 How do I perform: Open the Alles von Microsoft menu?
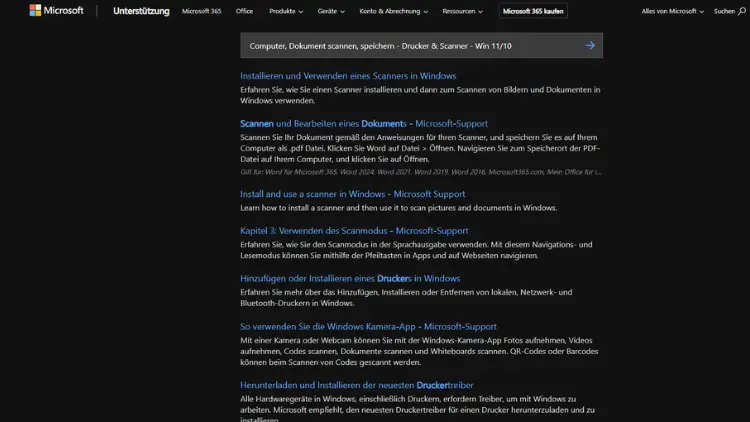point(672,11)
